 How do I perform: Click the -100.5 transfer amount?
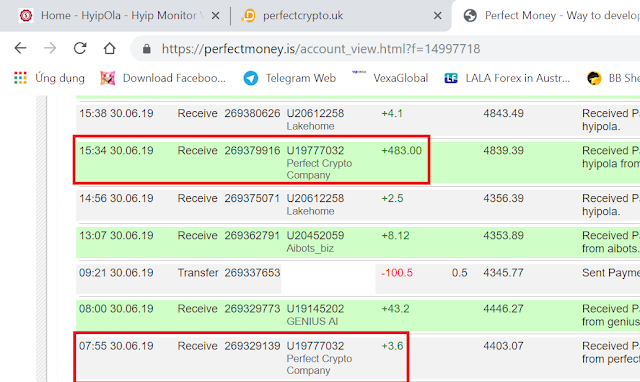[397, 273]
